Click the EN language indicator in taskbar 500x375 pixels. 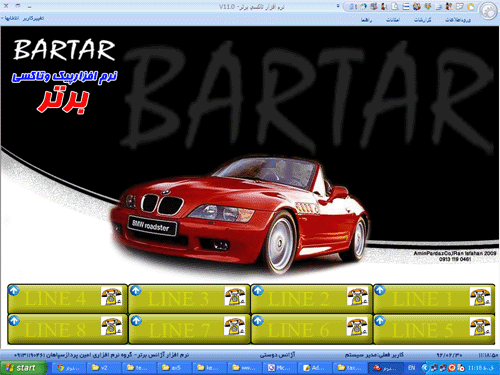point(411,368)
